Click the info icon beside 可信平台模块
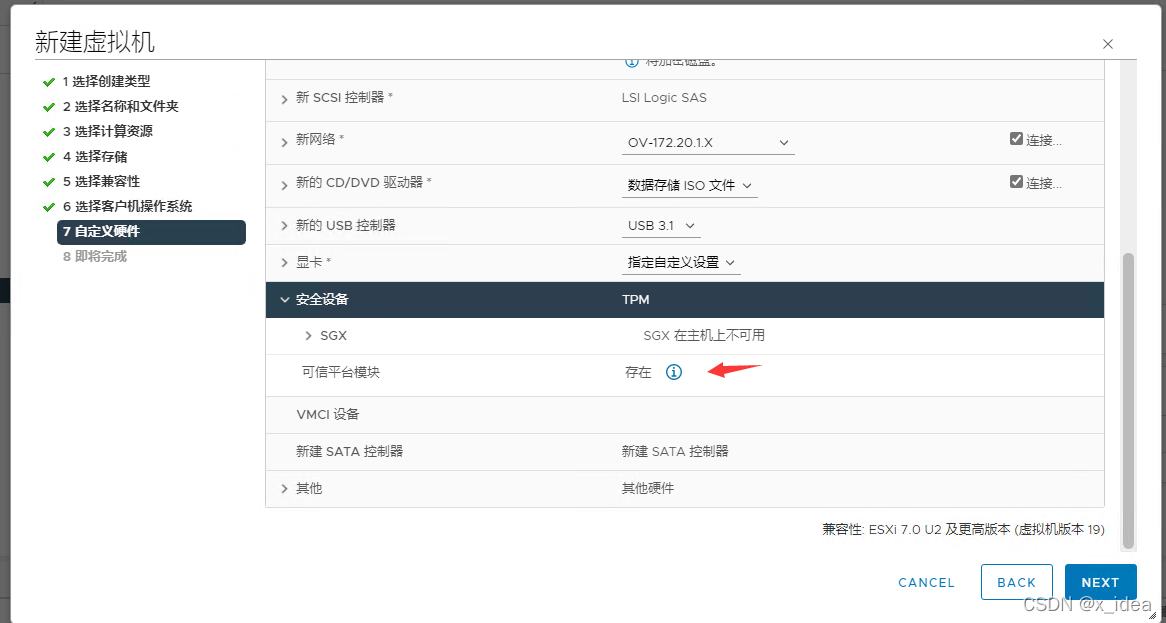The height and width of the screenshot is (623, 1166). (x=674, y=372)
